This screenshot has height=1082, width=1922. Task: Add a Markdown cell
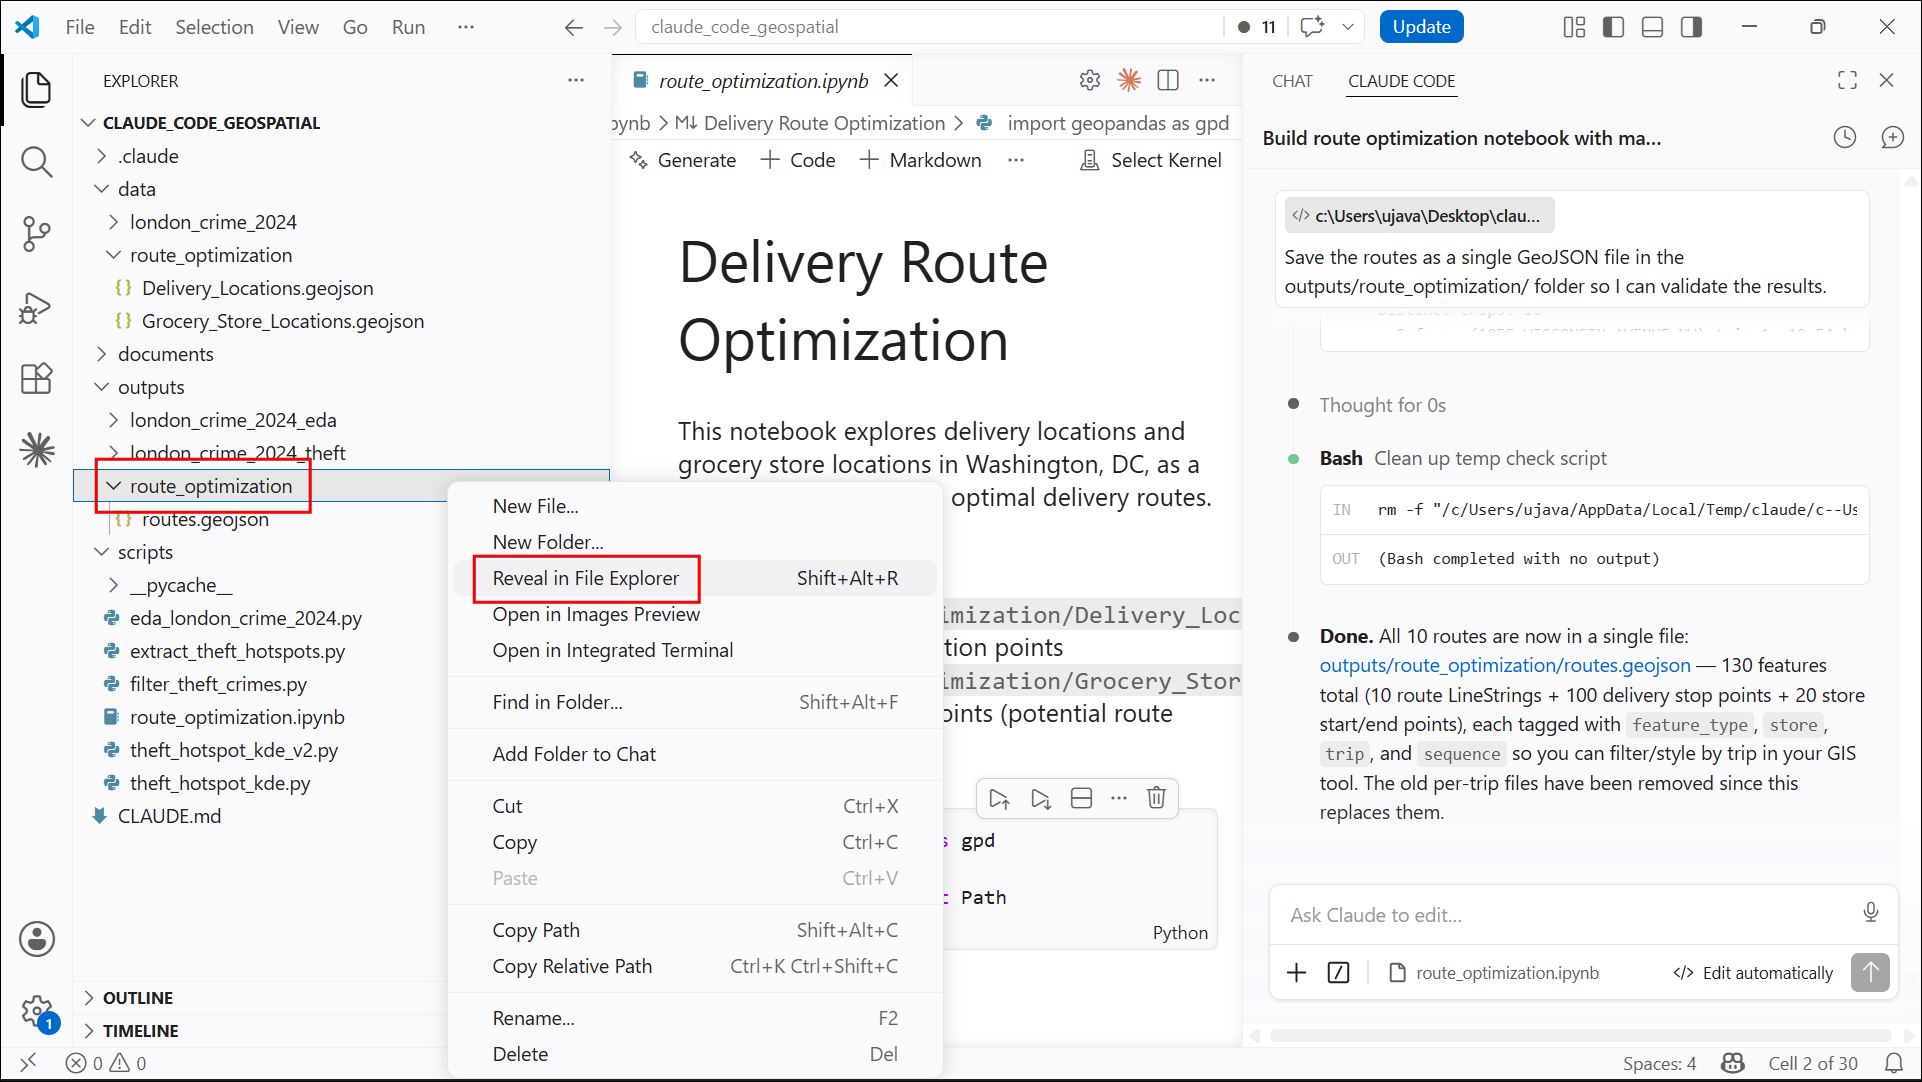[920, 160]
